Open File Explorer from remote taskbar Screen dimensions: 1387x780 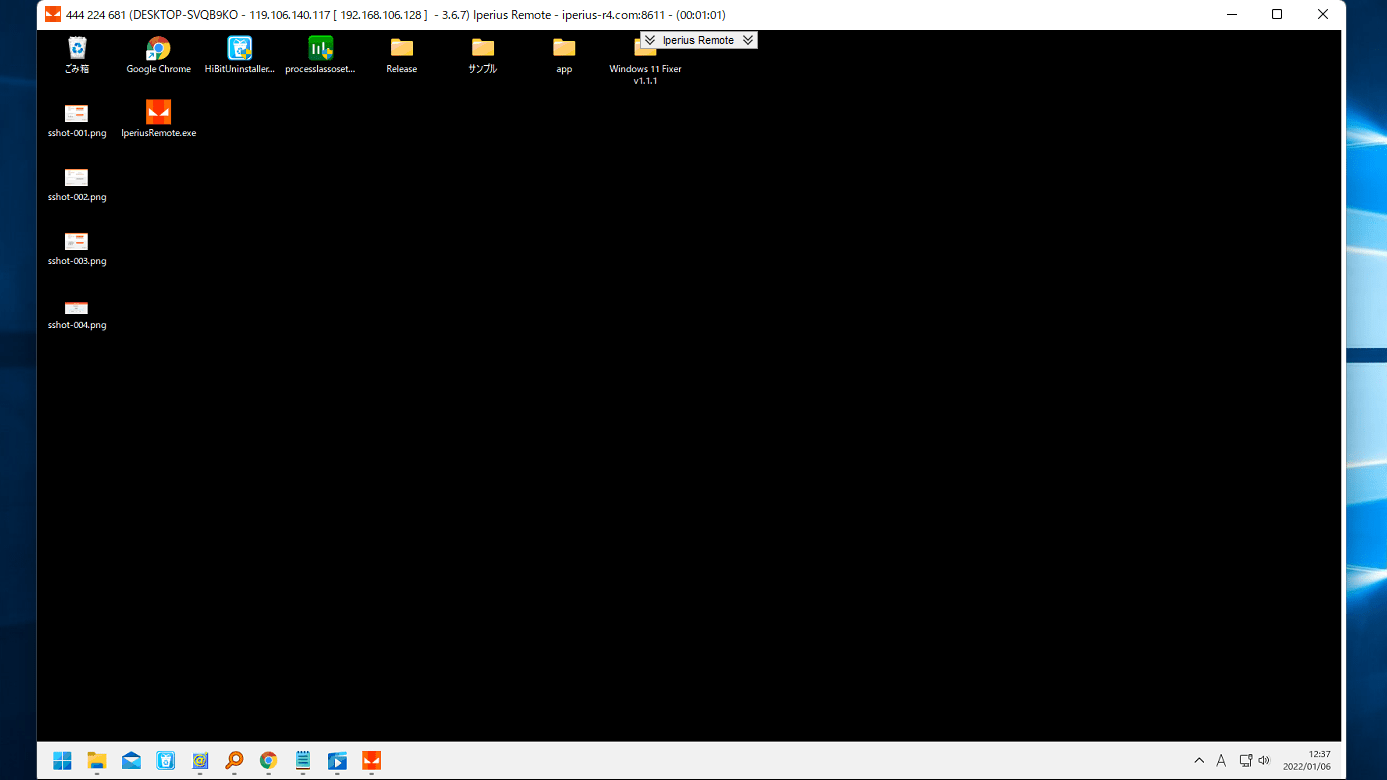tap(97, 761)
